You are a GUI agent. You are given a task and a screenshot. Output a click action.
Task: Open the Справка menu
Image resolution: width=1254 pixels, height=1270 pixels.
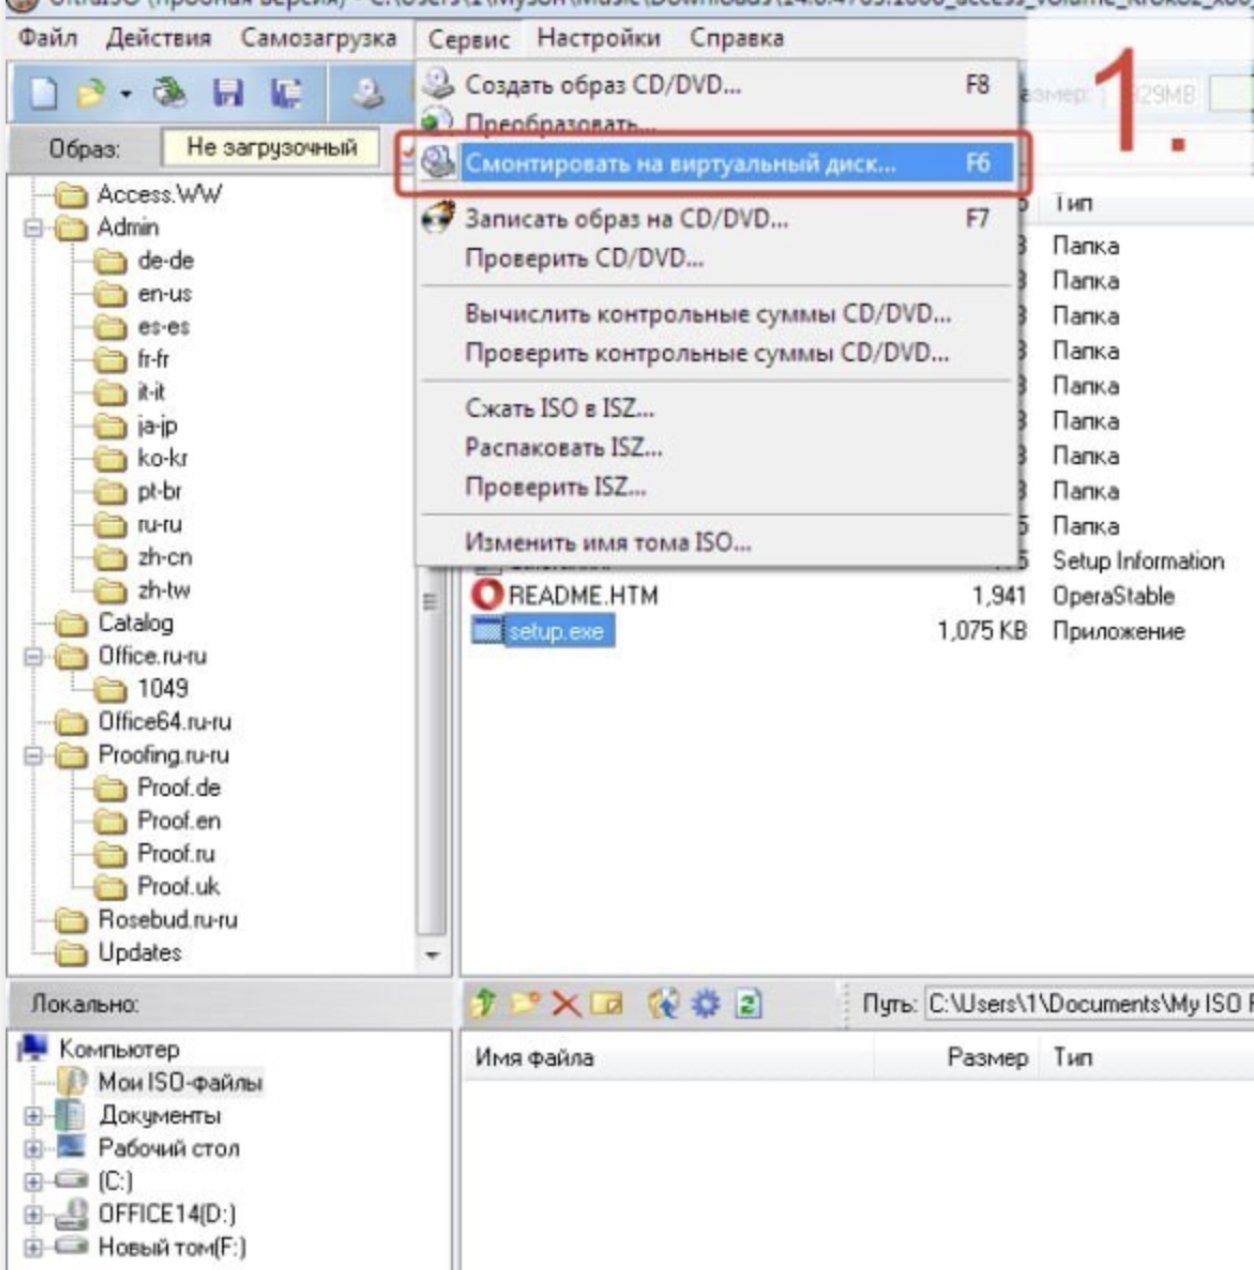pos(737,38)
